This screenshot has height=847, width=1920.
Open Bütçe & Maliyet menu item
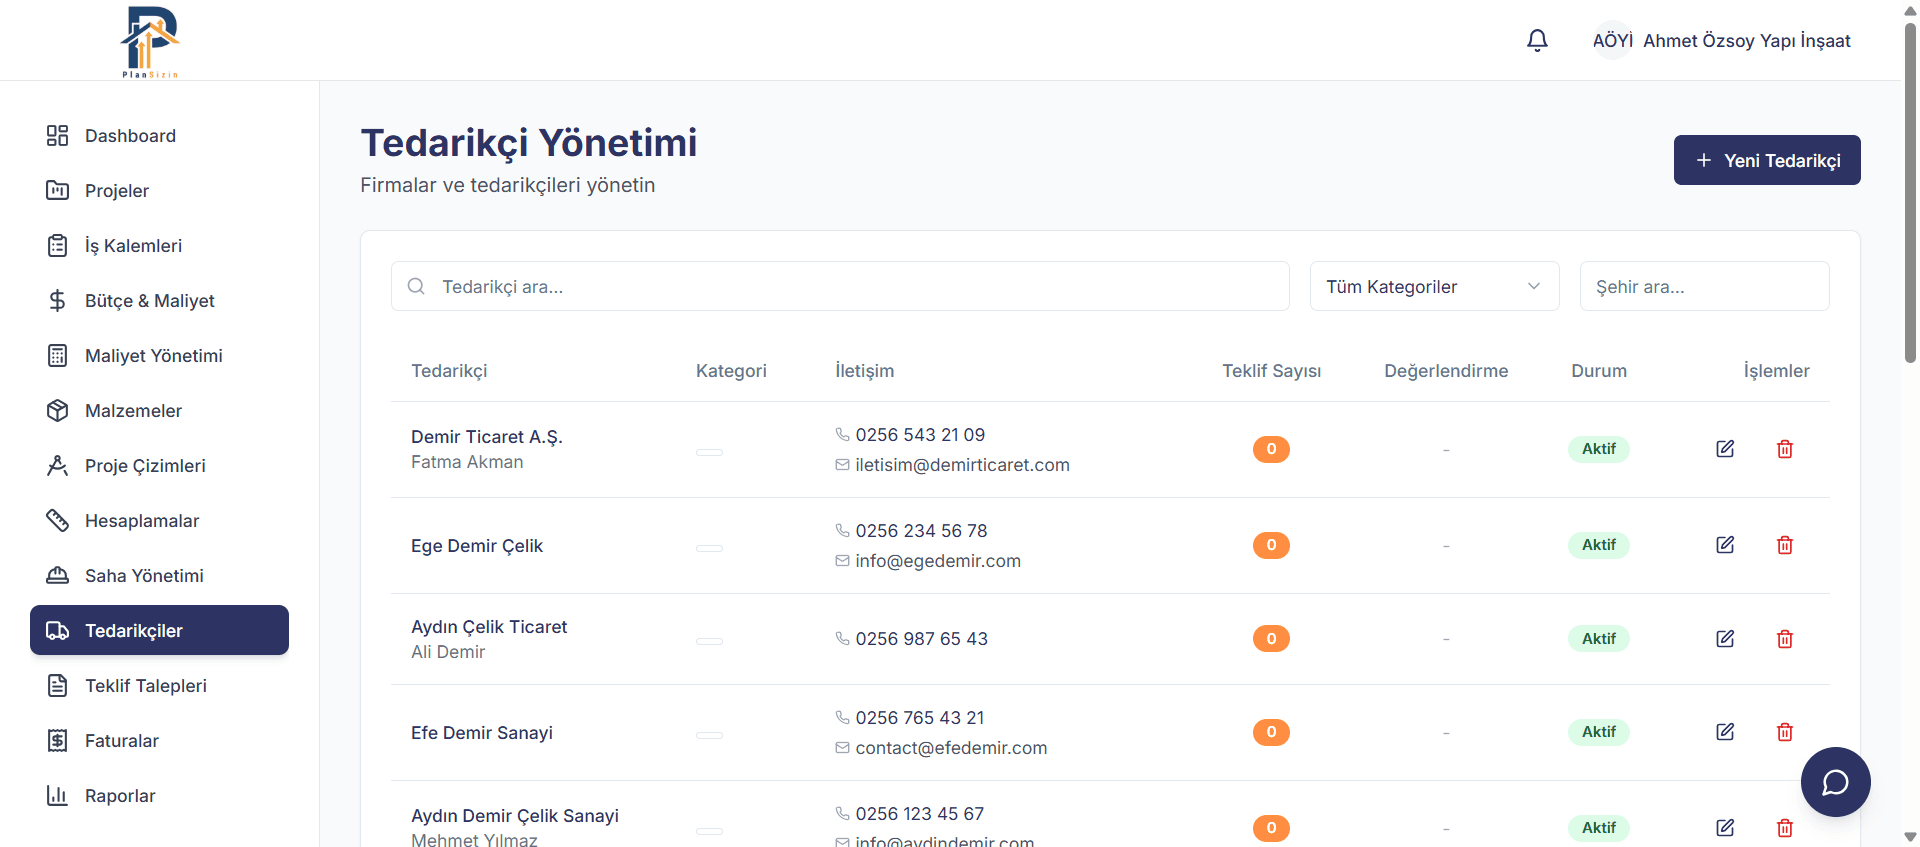159,301
